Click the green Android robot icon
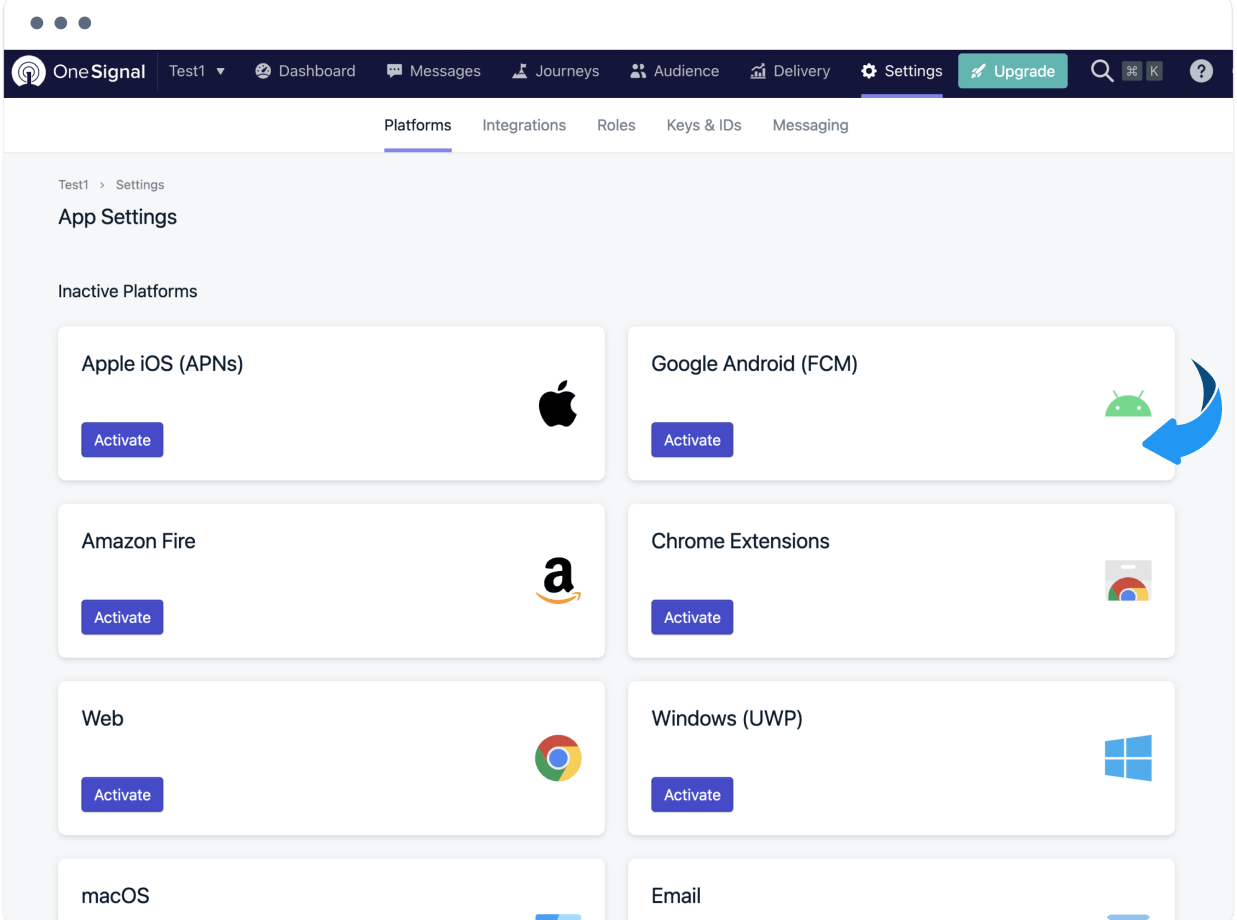 pos(1128,404)
